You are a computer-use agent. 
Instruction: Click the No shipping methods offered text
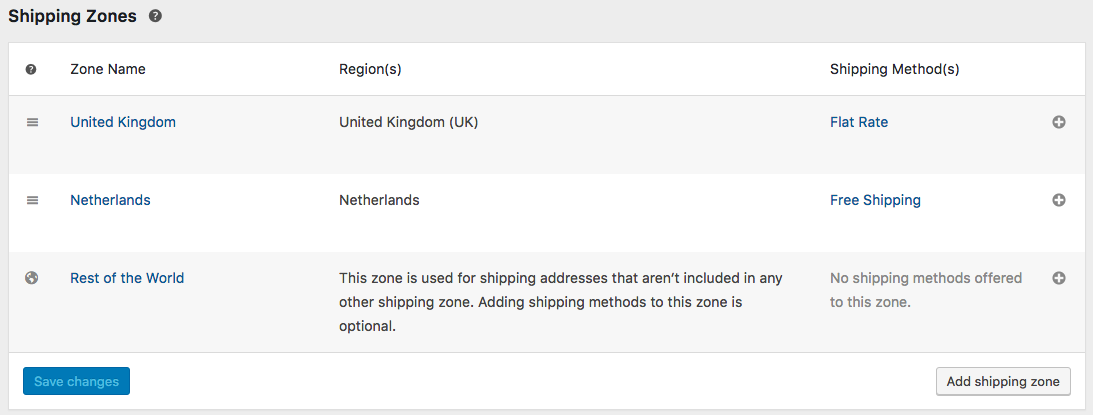926,290
